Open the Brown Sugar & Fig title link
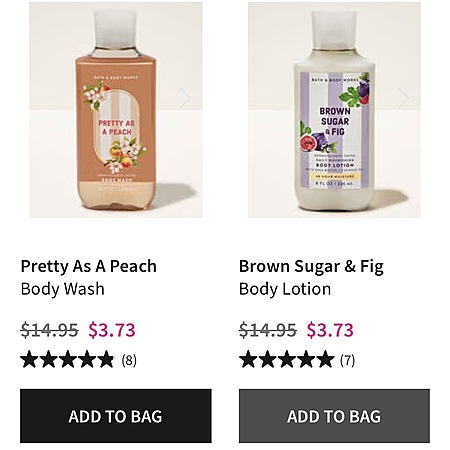The height and width of the screenshot is (450, 450). tap(311, 267)
